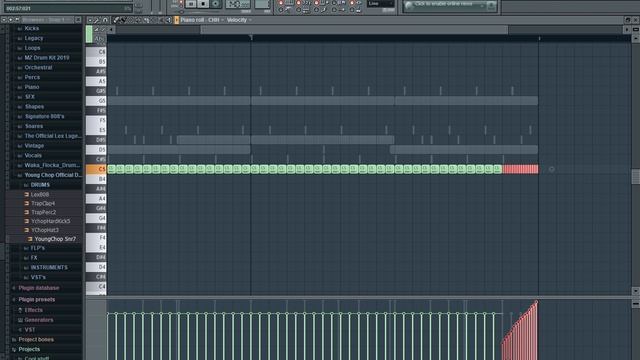The image size is (640, 360).
Task: Click the playback speaker tool icon
Action: (168, 20)
